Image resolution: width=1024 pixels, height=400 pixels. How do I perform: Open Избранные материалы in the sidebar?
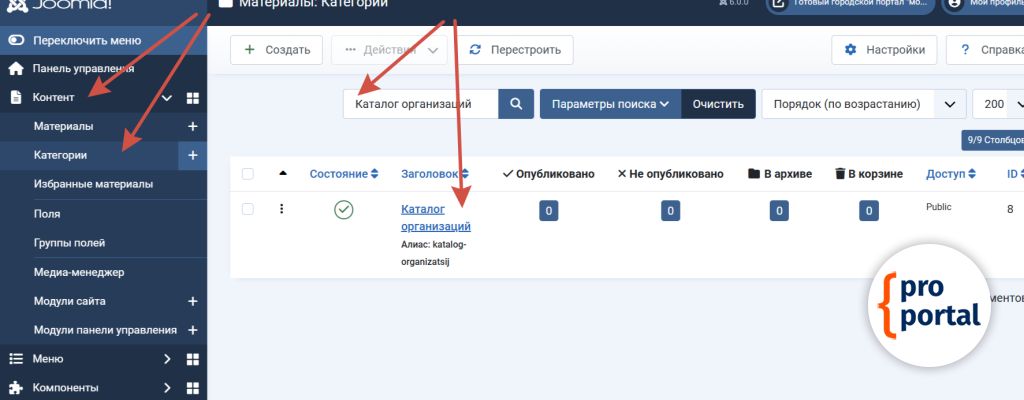coord(93,185)
